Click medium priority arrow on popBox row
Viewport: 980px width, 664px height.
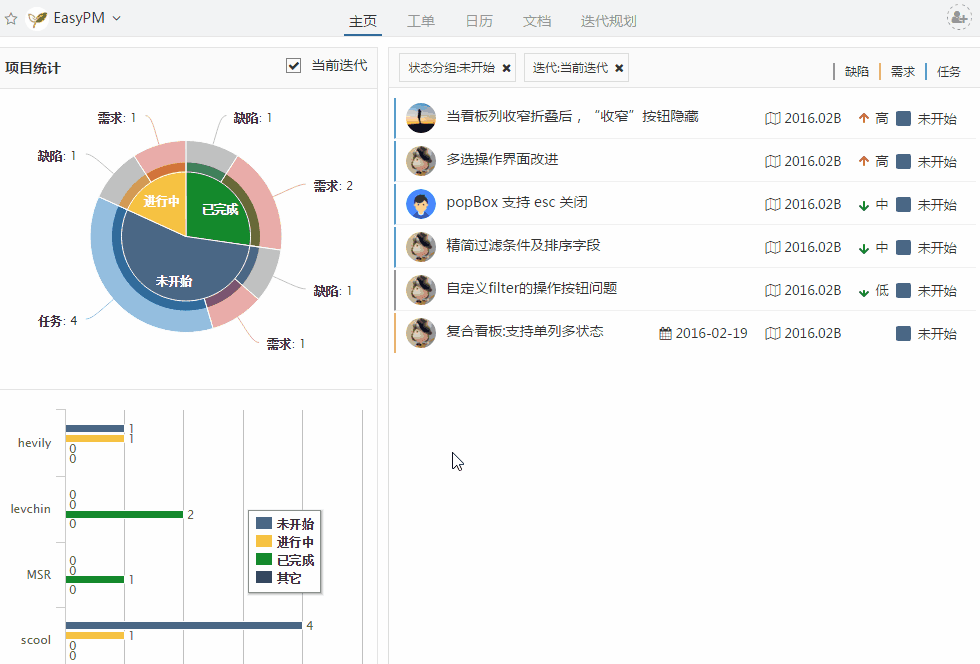pyautogui.click(x=864, y=205)
